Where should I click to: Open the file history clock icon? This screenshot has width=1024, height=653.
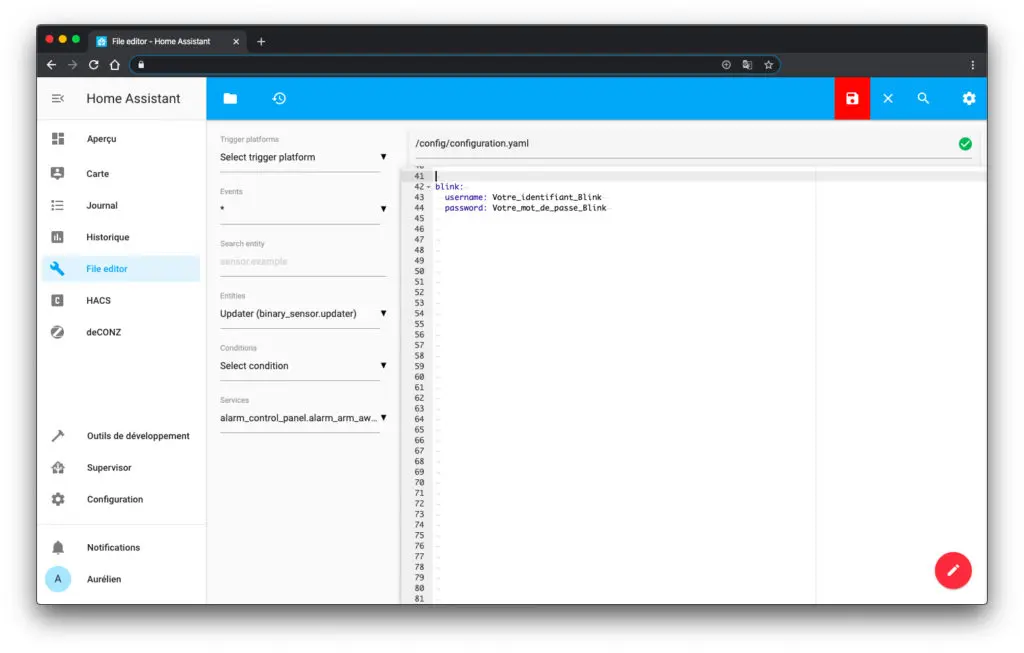tap(279, 99)
